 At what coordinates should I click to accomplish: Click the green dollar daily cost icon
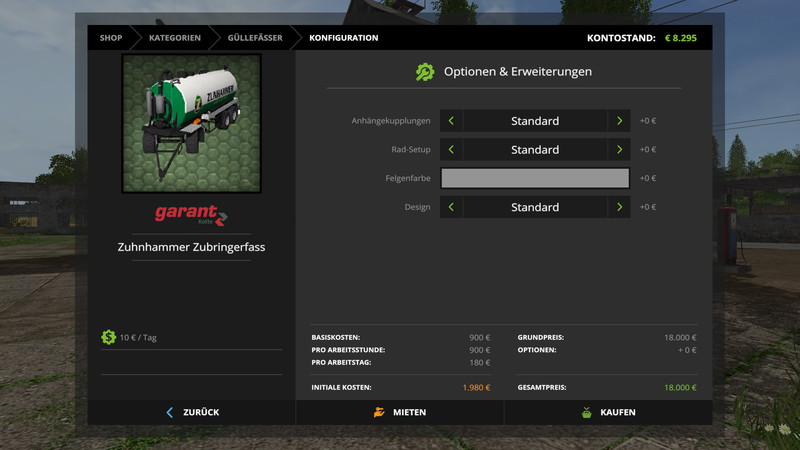coord(108,337)
